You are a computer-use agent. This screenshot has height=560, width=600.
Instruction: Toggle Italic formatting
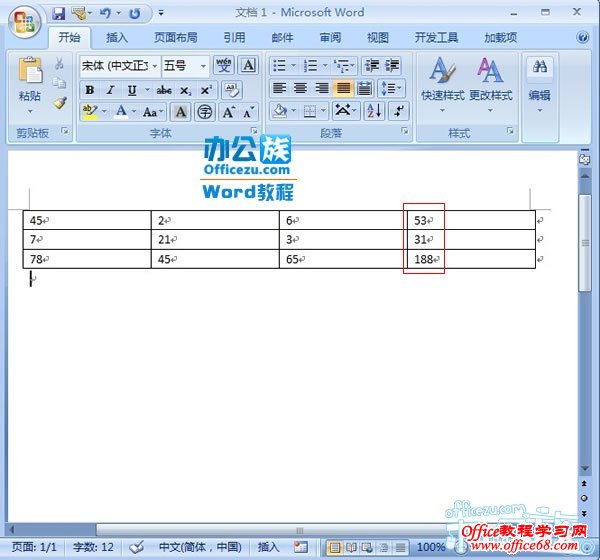pyautogui.click(x=111, y=90)
